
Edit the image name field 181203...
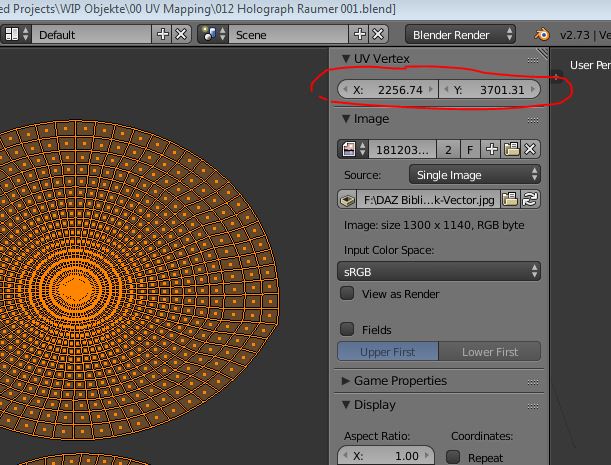tap(402, 149)
